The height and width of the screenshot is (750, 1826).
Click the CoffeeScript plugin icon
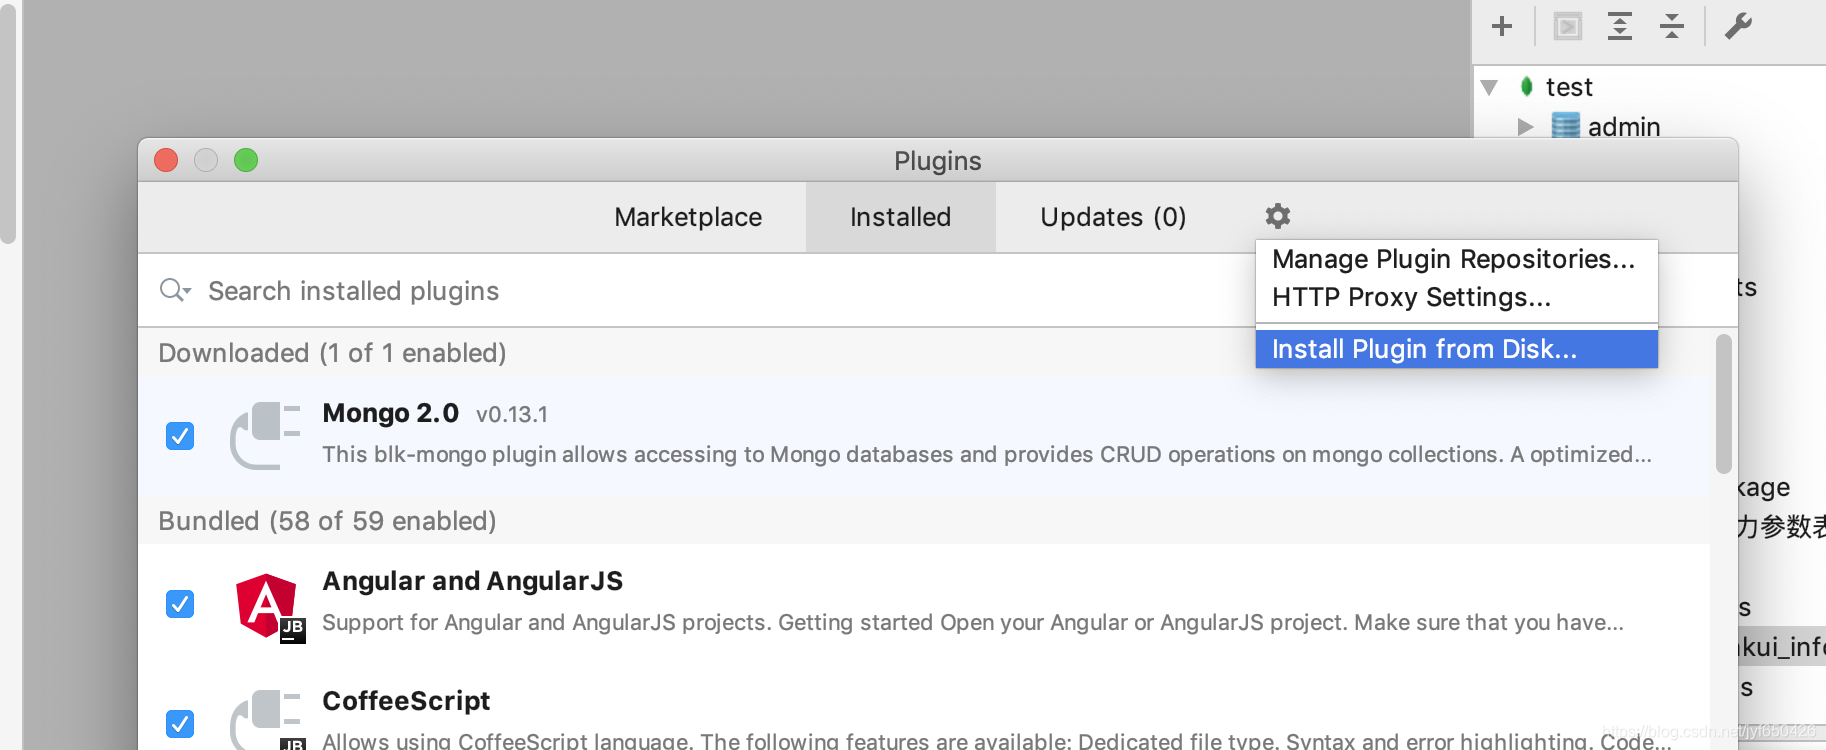[x=265, y=720]
